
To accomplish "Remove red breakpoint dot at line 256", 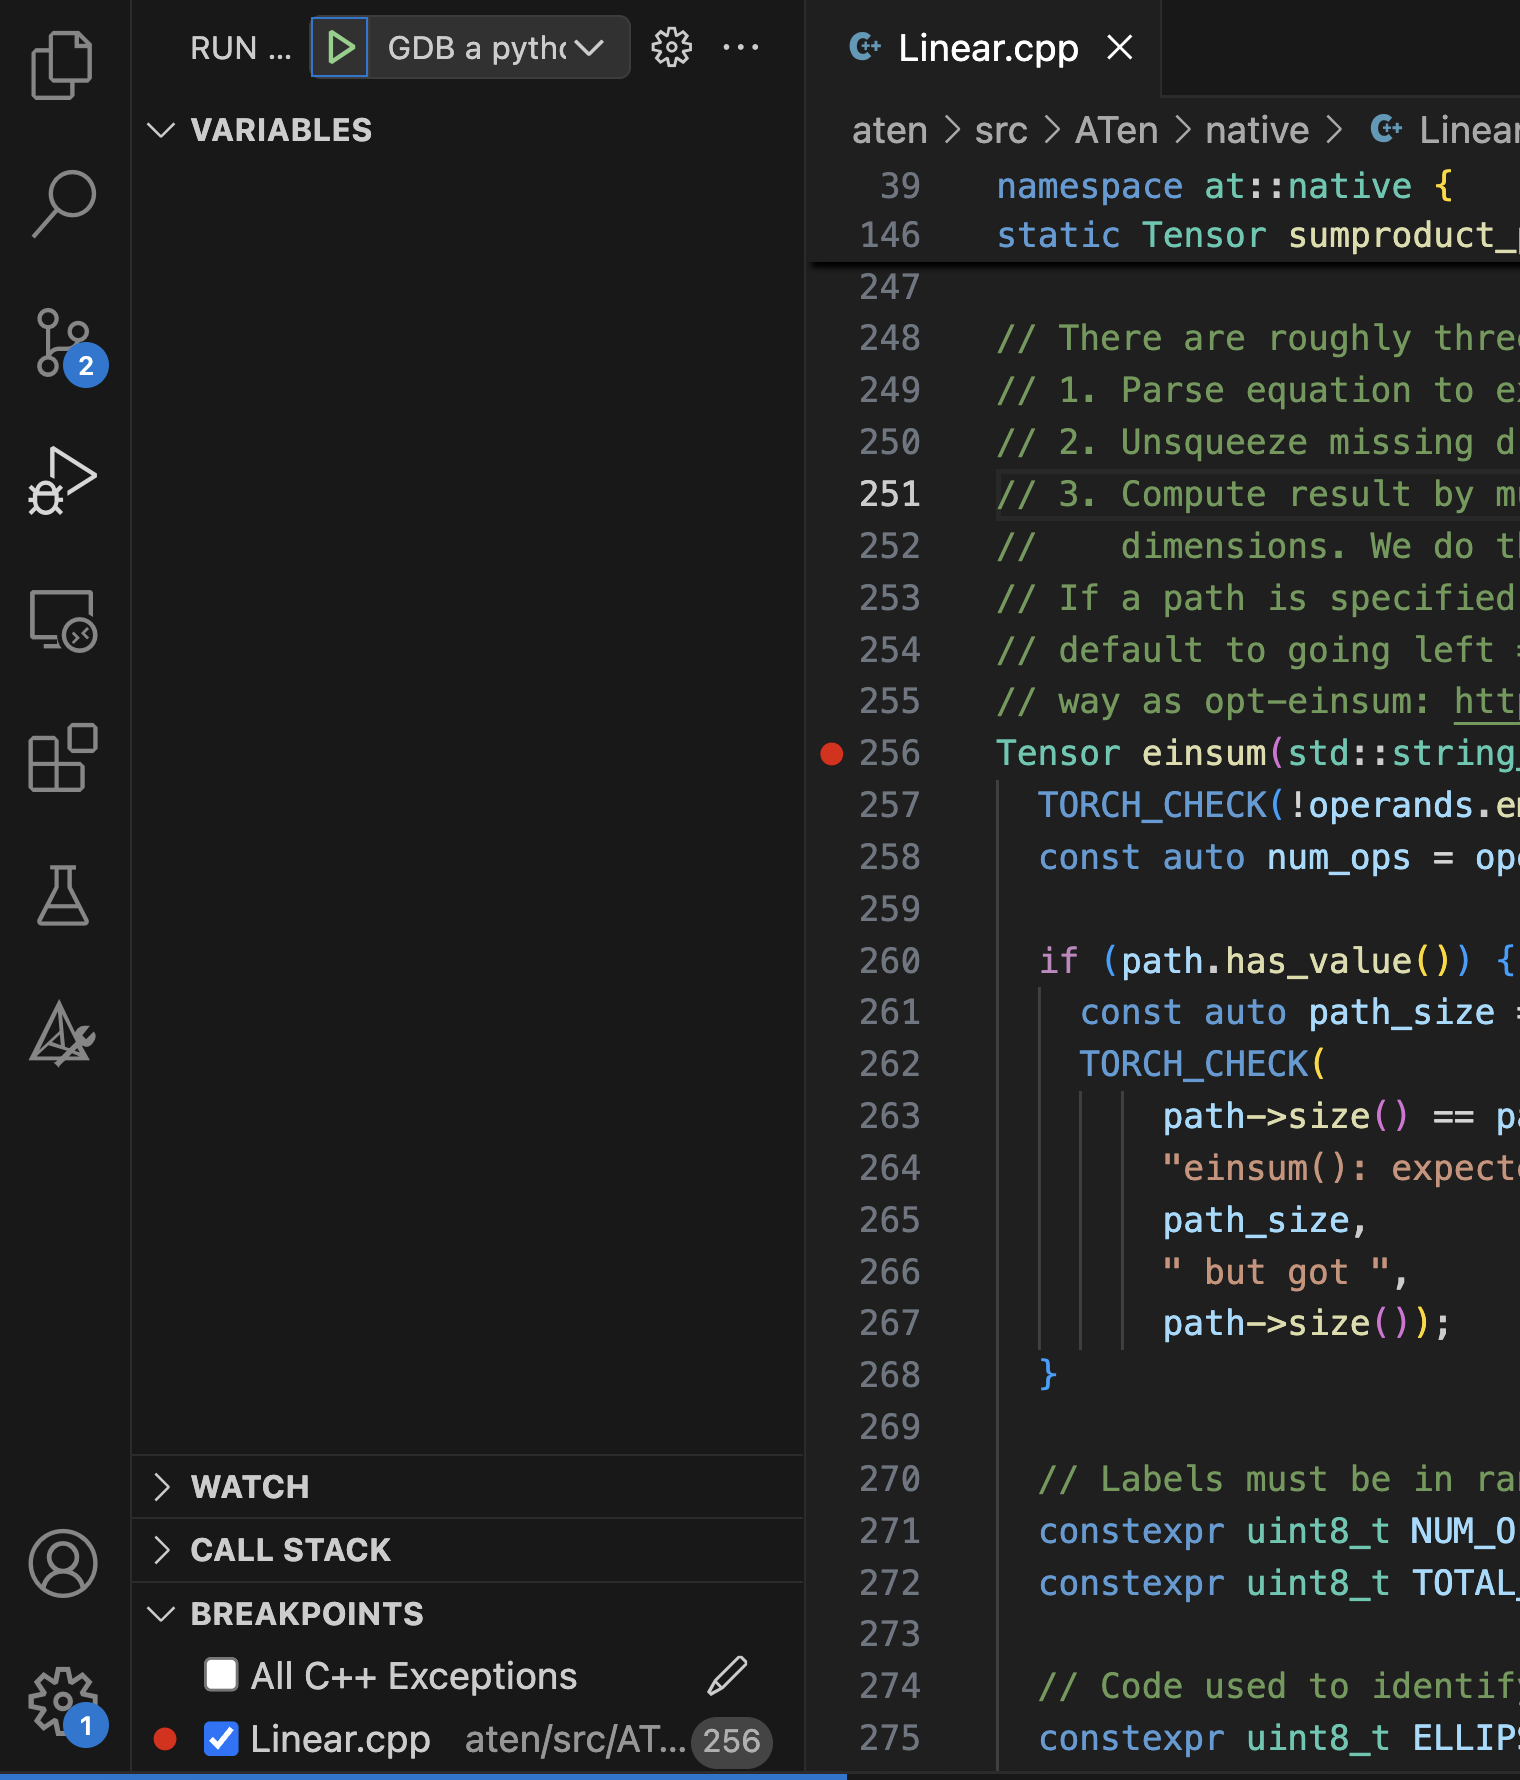I will coord(831,753).
